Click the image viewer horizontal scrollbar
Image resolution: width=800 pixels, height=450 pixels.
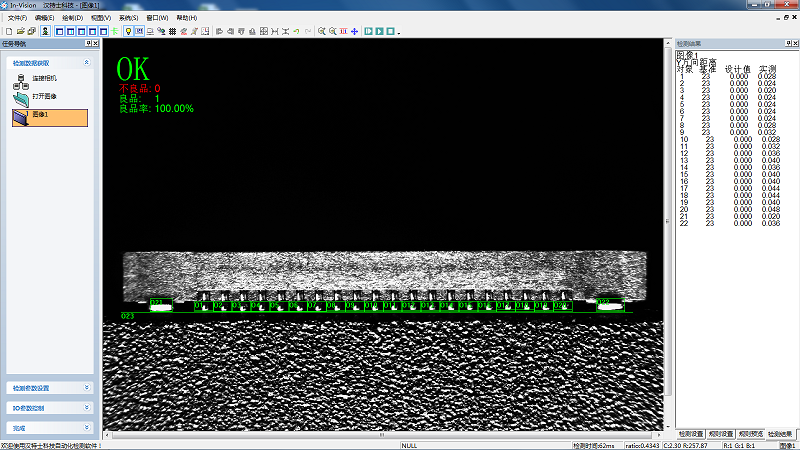pos(380,434)
